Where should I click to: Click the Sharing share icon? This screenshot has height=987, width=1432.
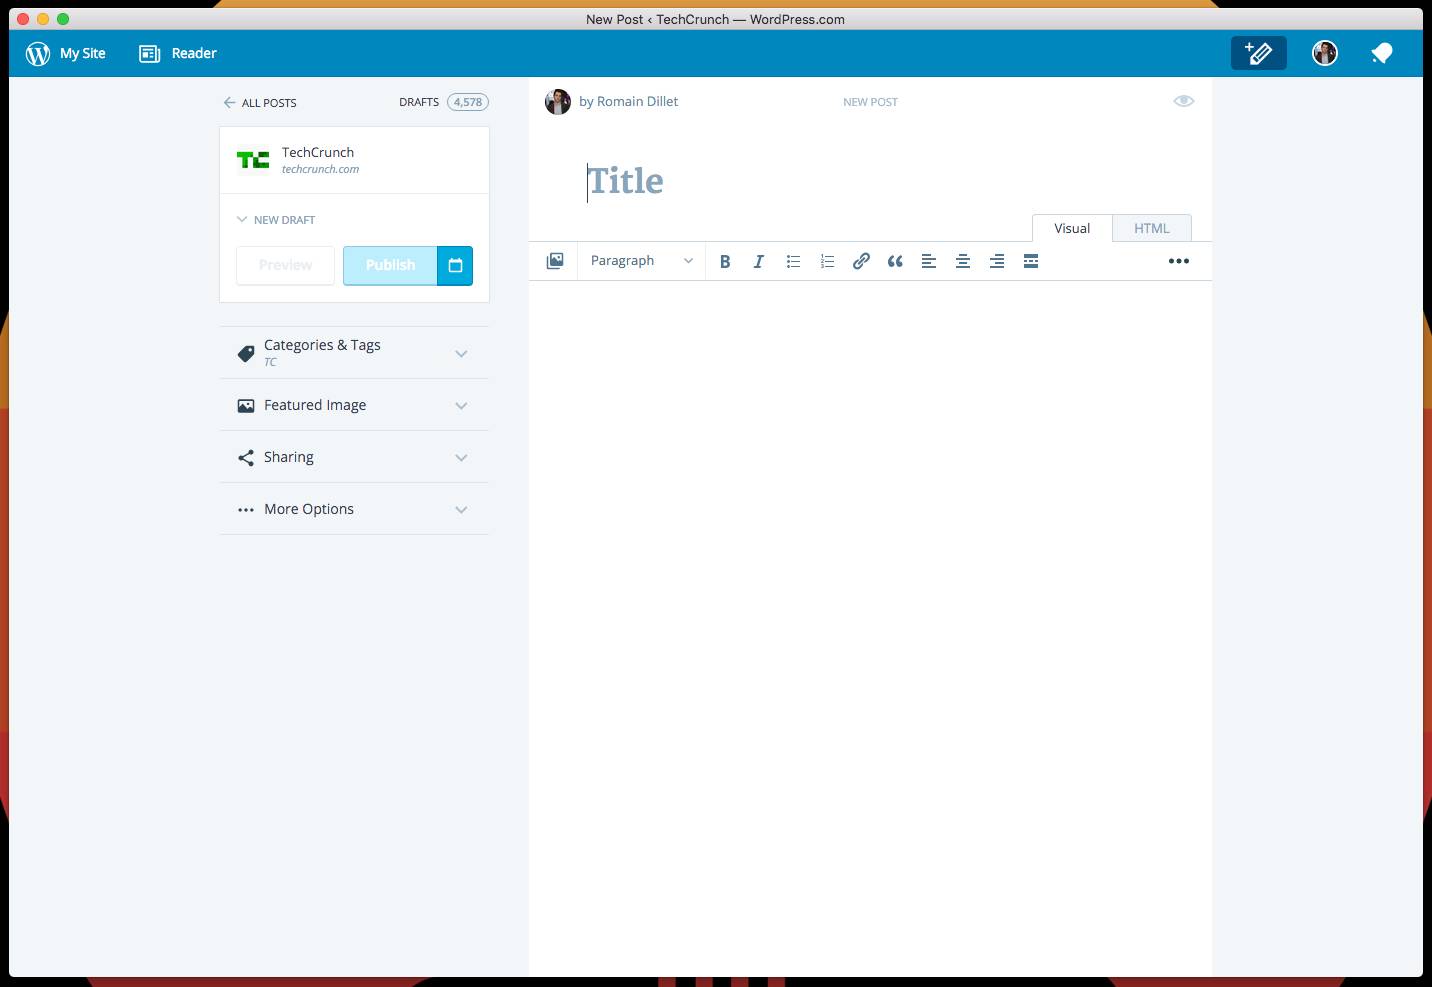click(246, 458)
